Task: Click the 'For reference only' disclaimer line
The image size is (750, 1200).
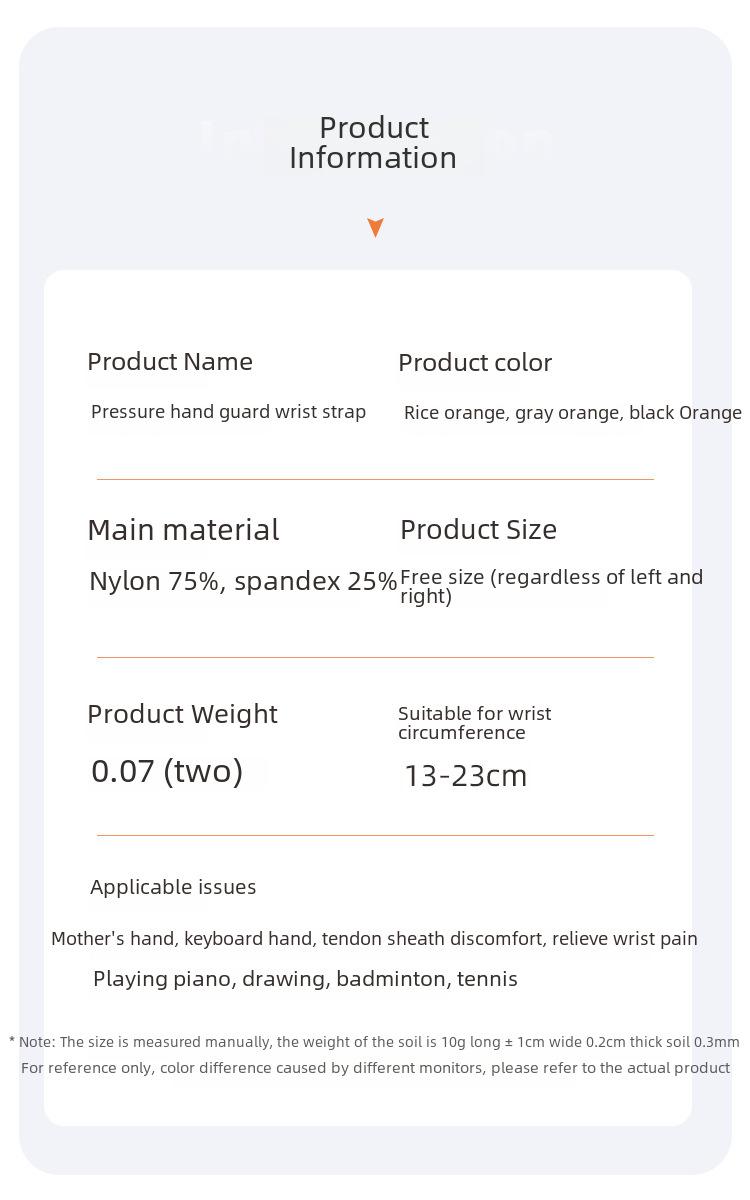Action: click(x=375, y=1068)
